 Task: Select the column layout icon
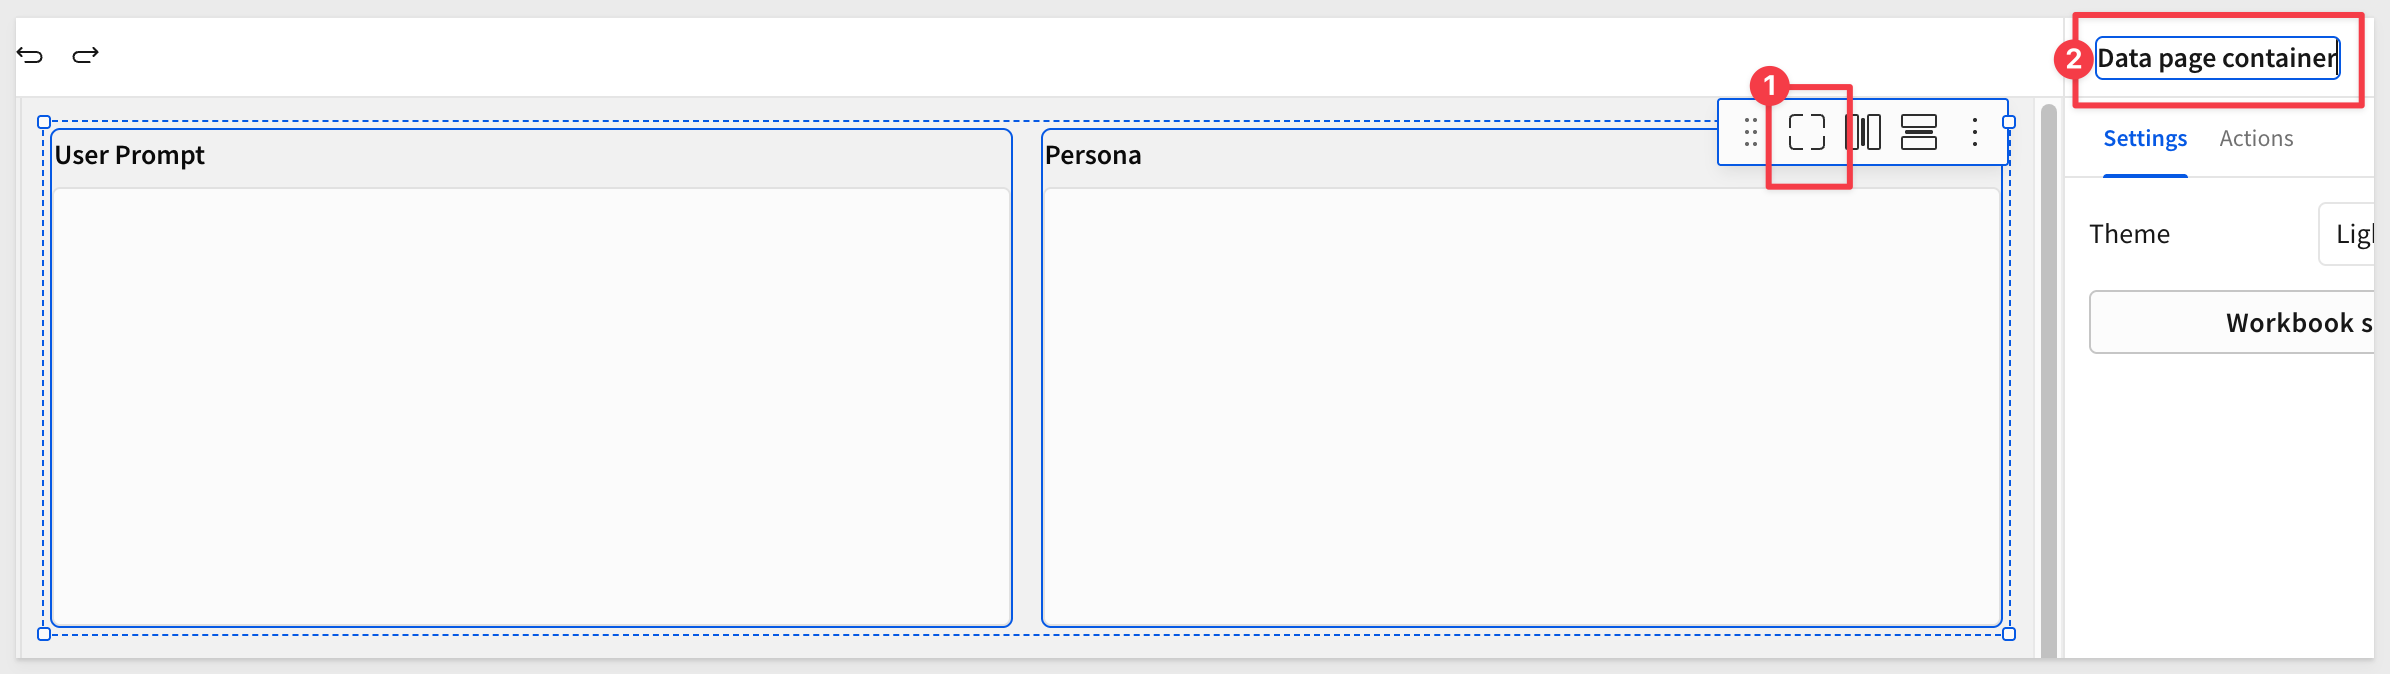click(x=1863, y=132)
